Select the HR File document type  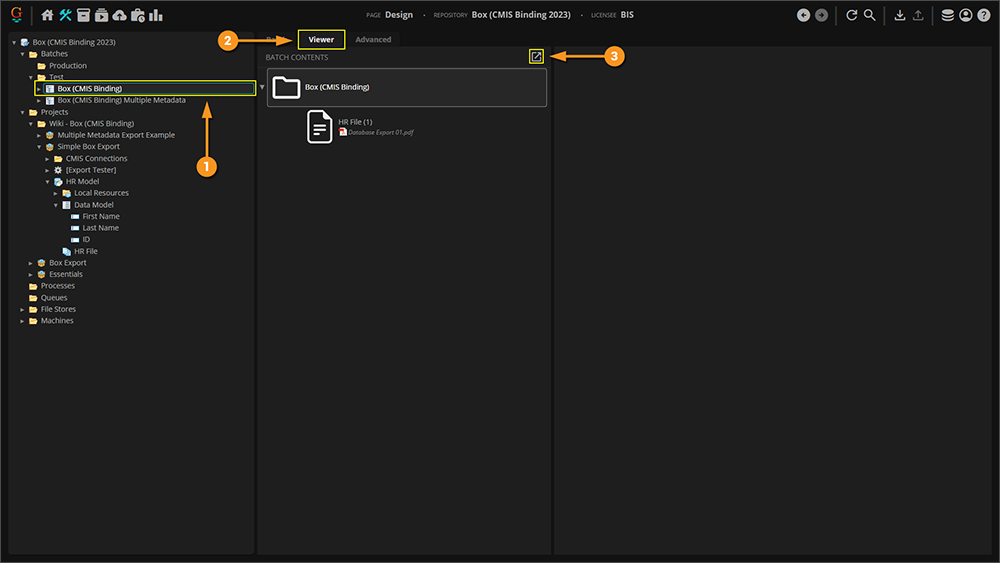[x=85, y=251]
